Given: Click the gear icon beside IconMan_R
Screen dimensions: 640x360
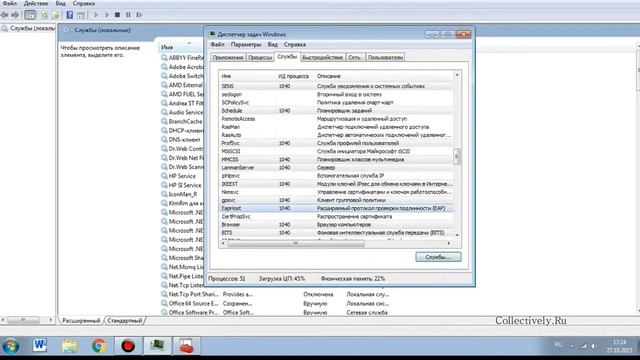Looking at the screenshot, I should coord(164,194).
